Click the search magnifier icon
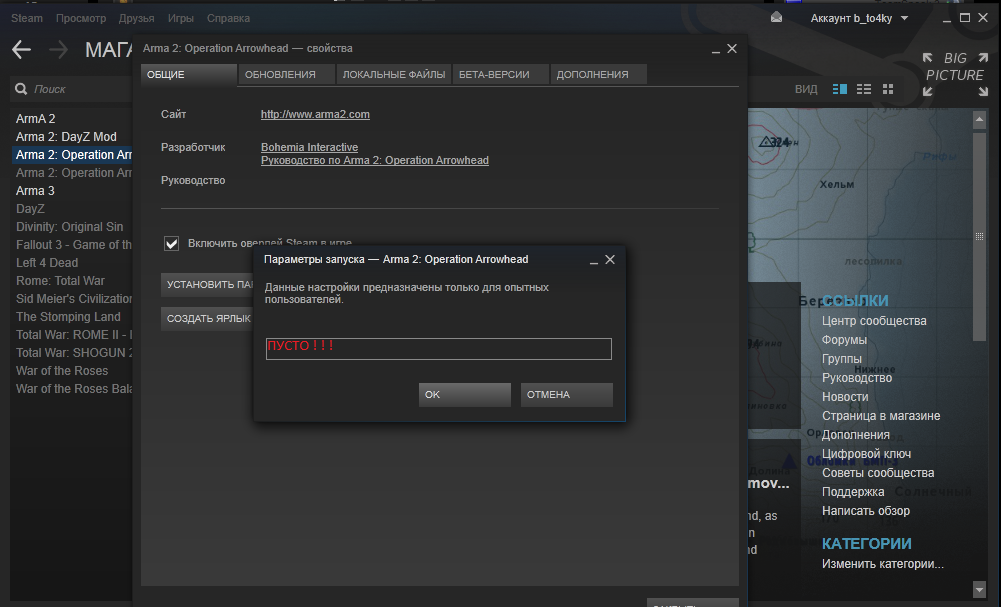 tap(21, 89)
